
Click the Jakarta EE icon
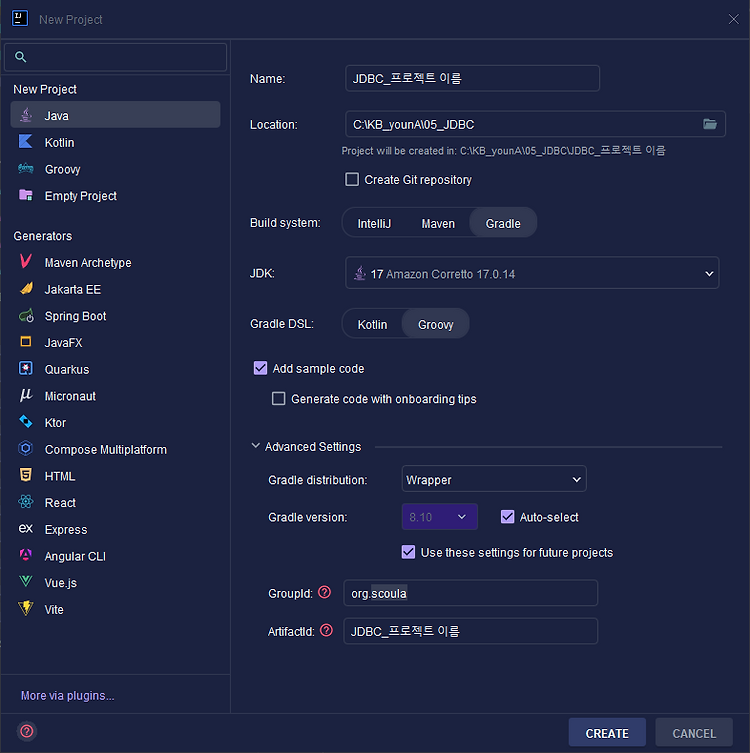(x=26, y=289)
